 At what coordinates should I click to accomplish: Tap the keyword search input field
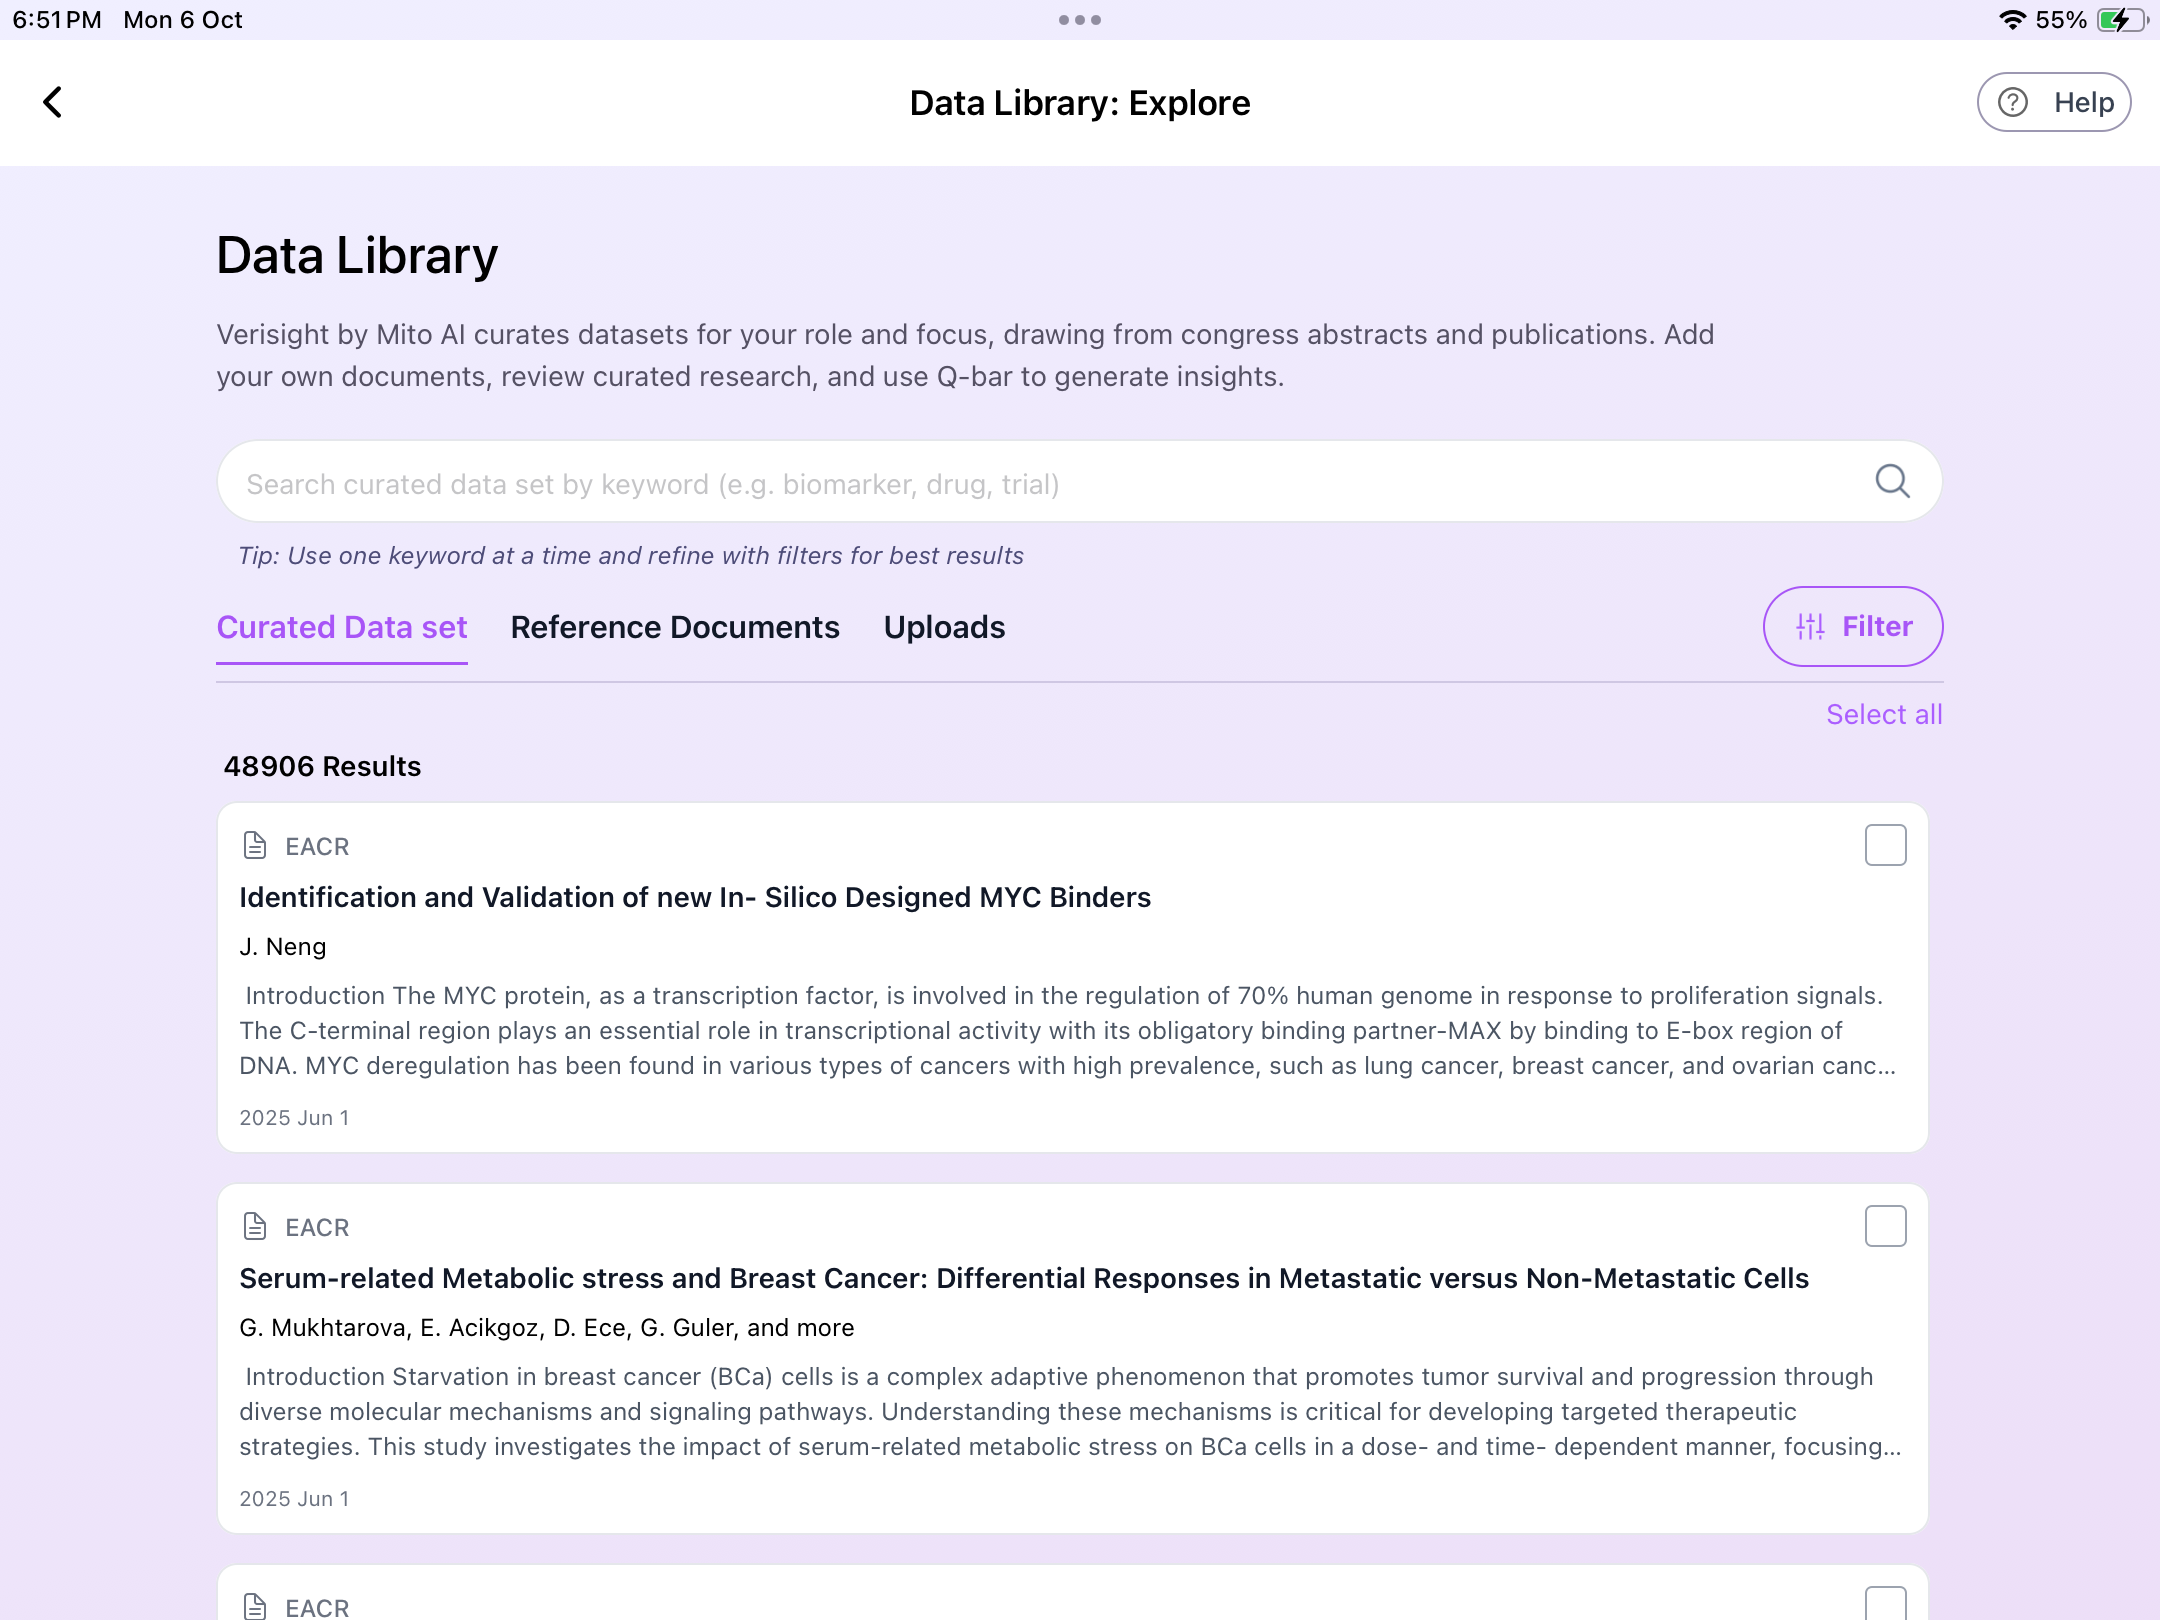click(x=1000, y=481)
